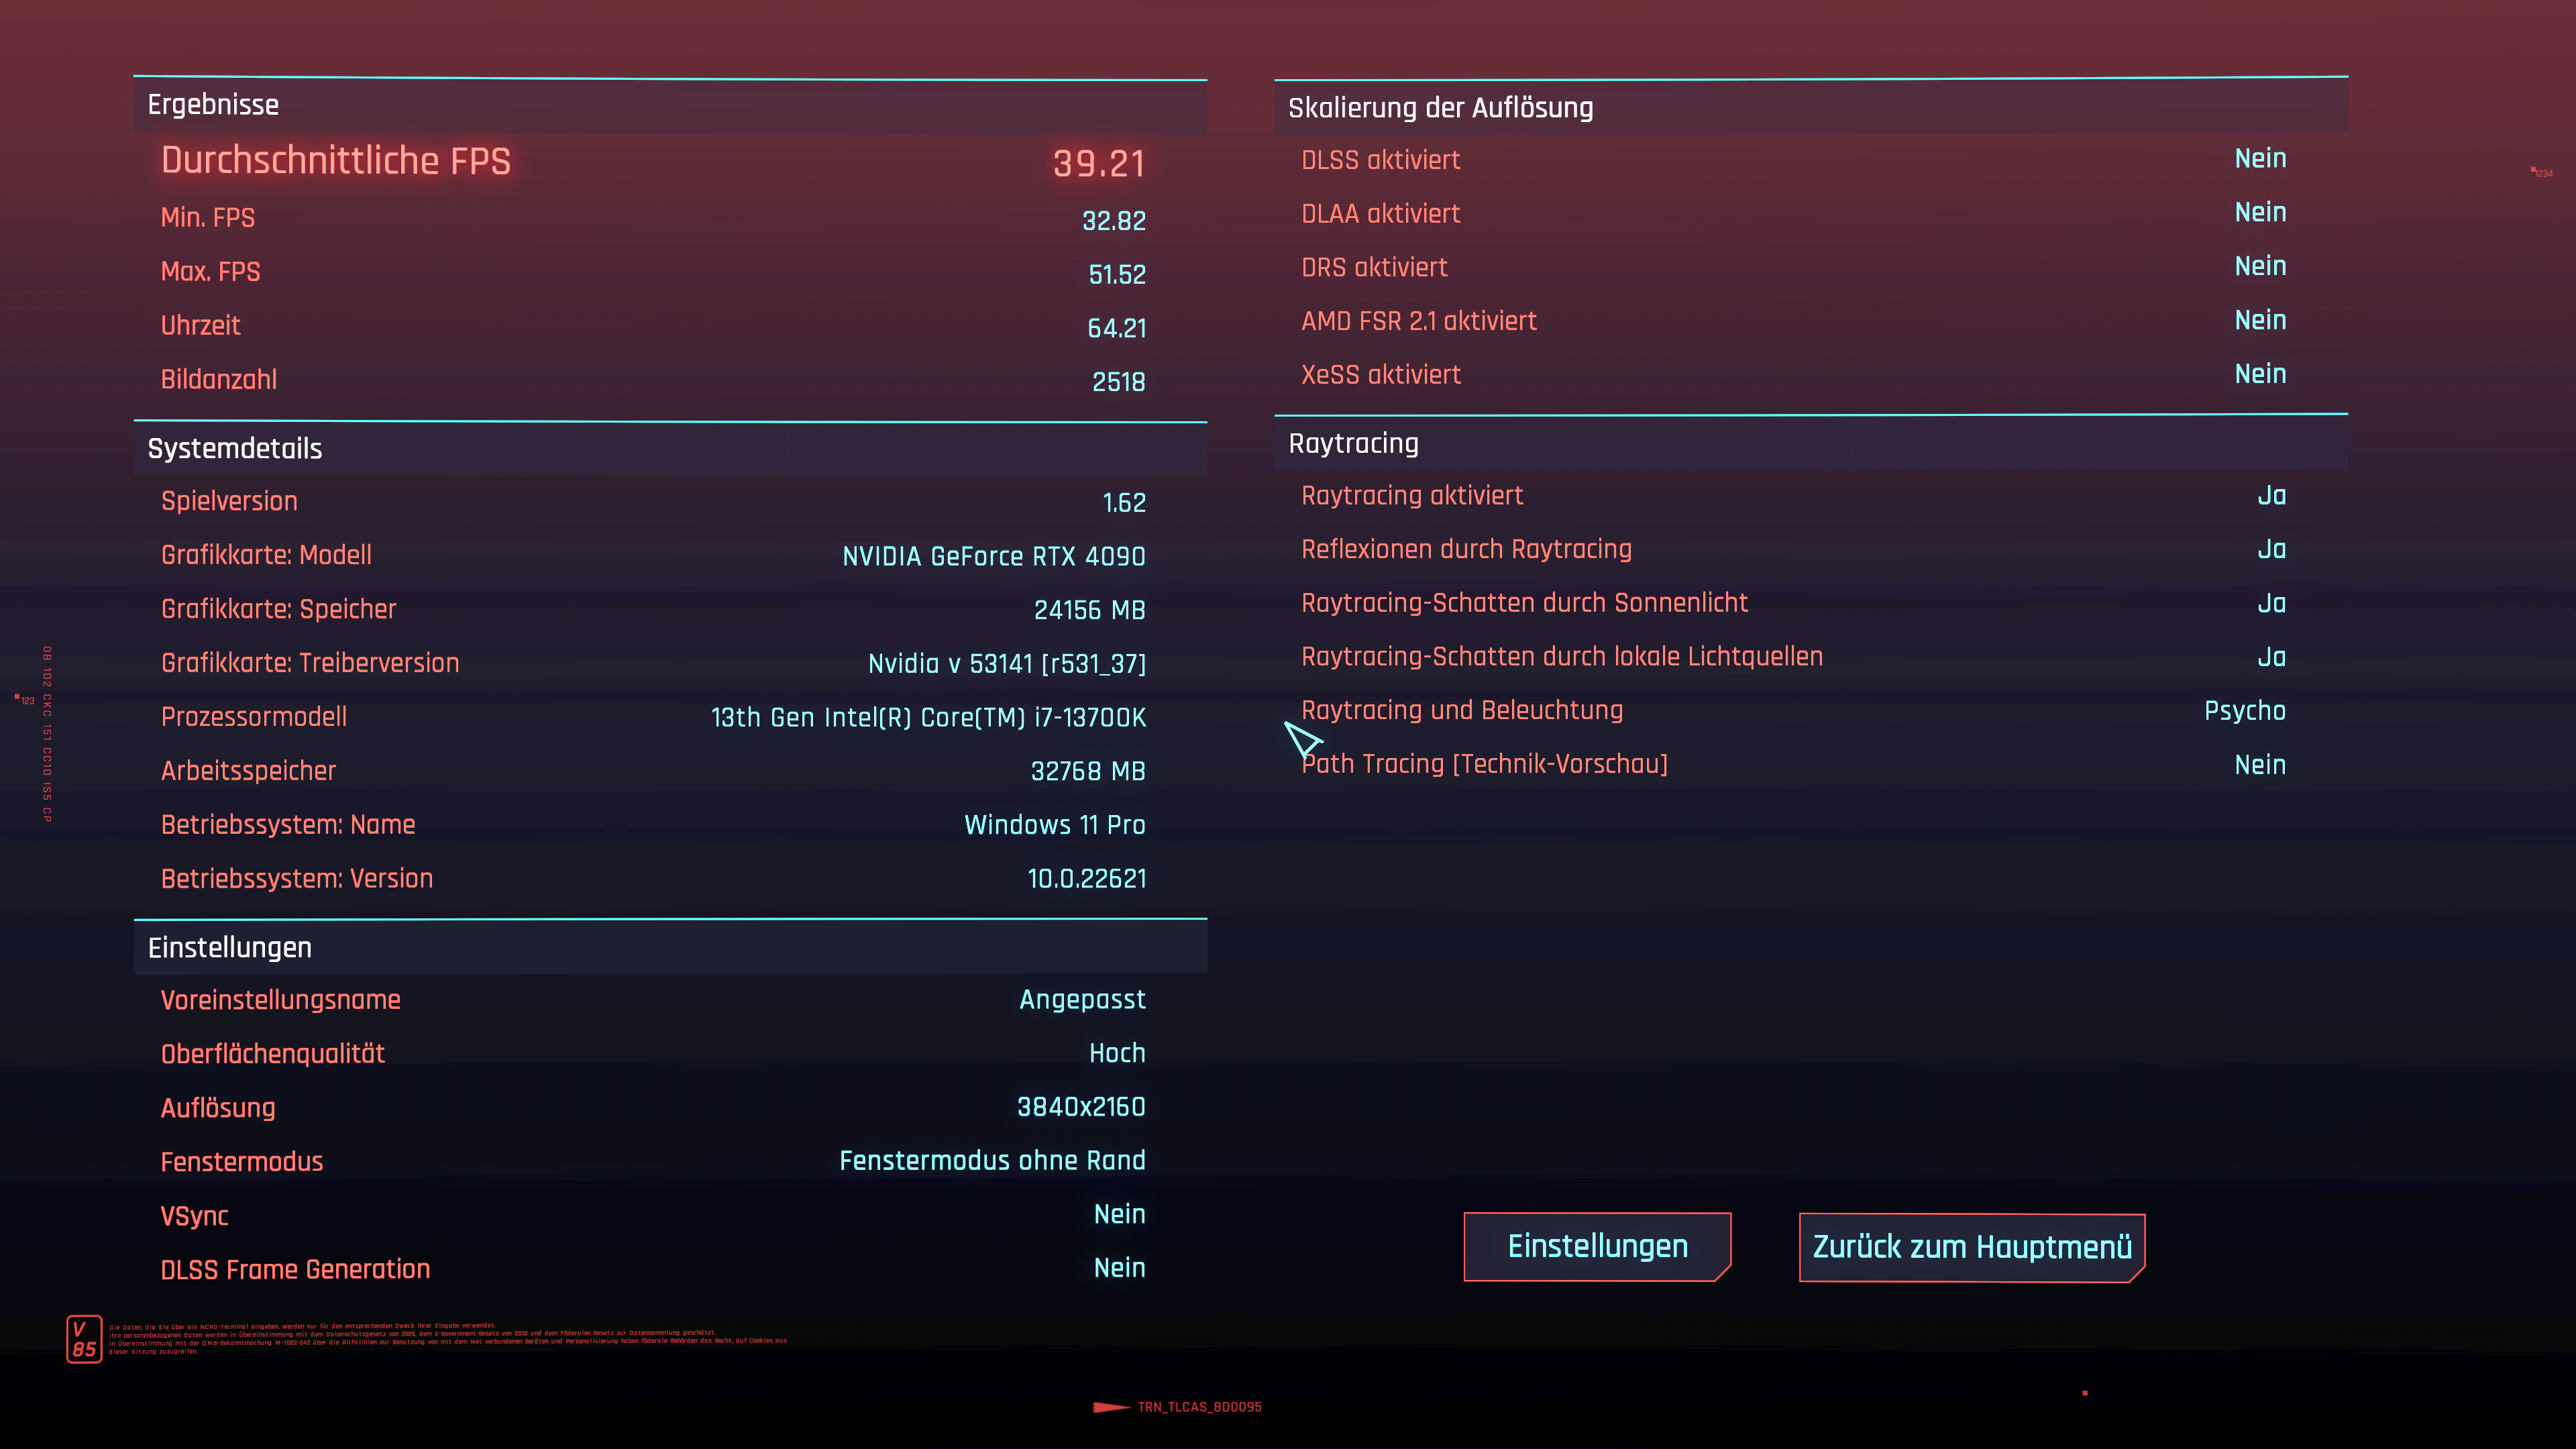Click the NVIDIA GeForce RTX 4090 text
Viewport: 2576px width, 1449px height.
click(993, 556)
